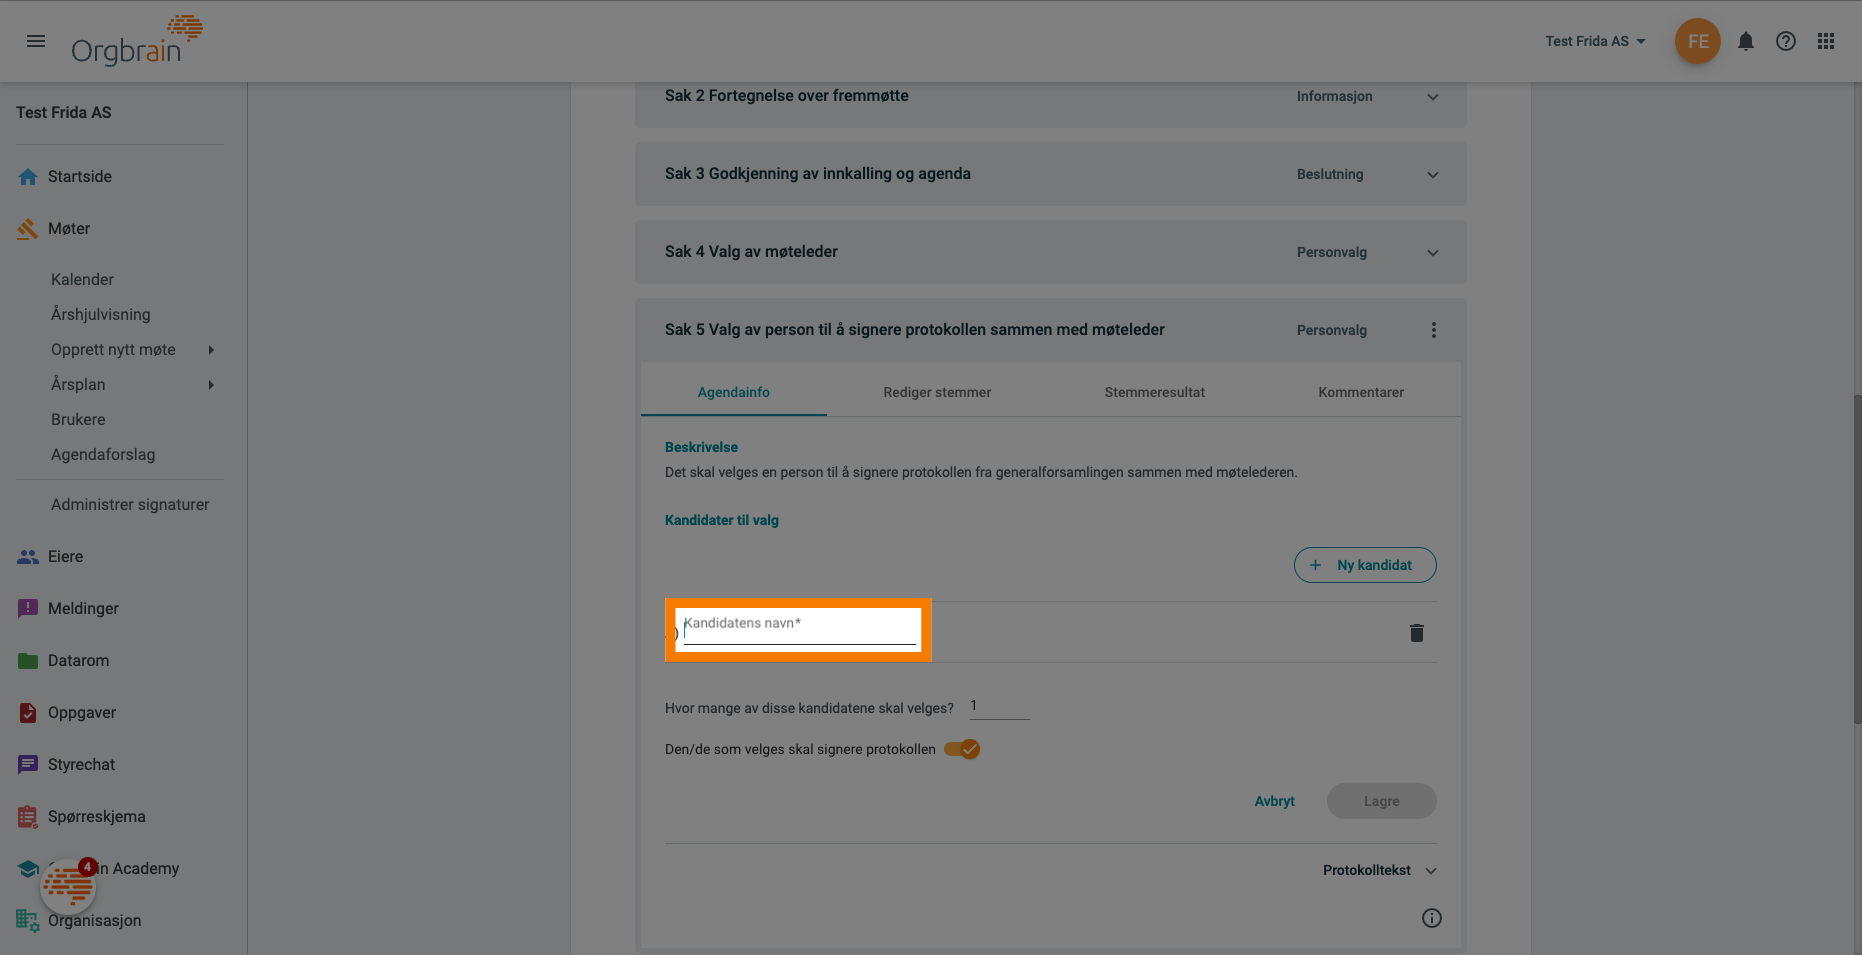Screen dimensions: 1862x955
Task: Click the Møter gavel icon
Action: point(28,229)
